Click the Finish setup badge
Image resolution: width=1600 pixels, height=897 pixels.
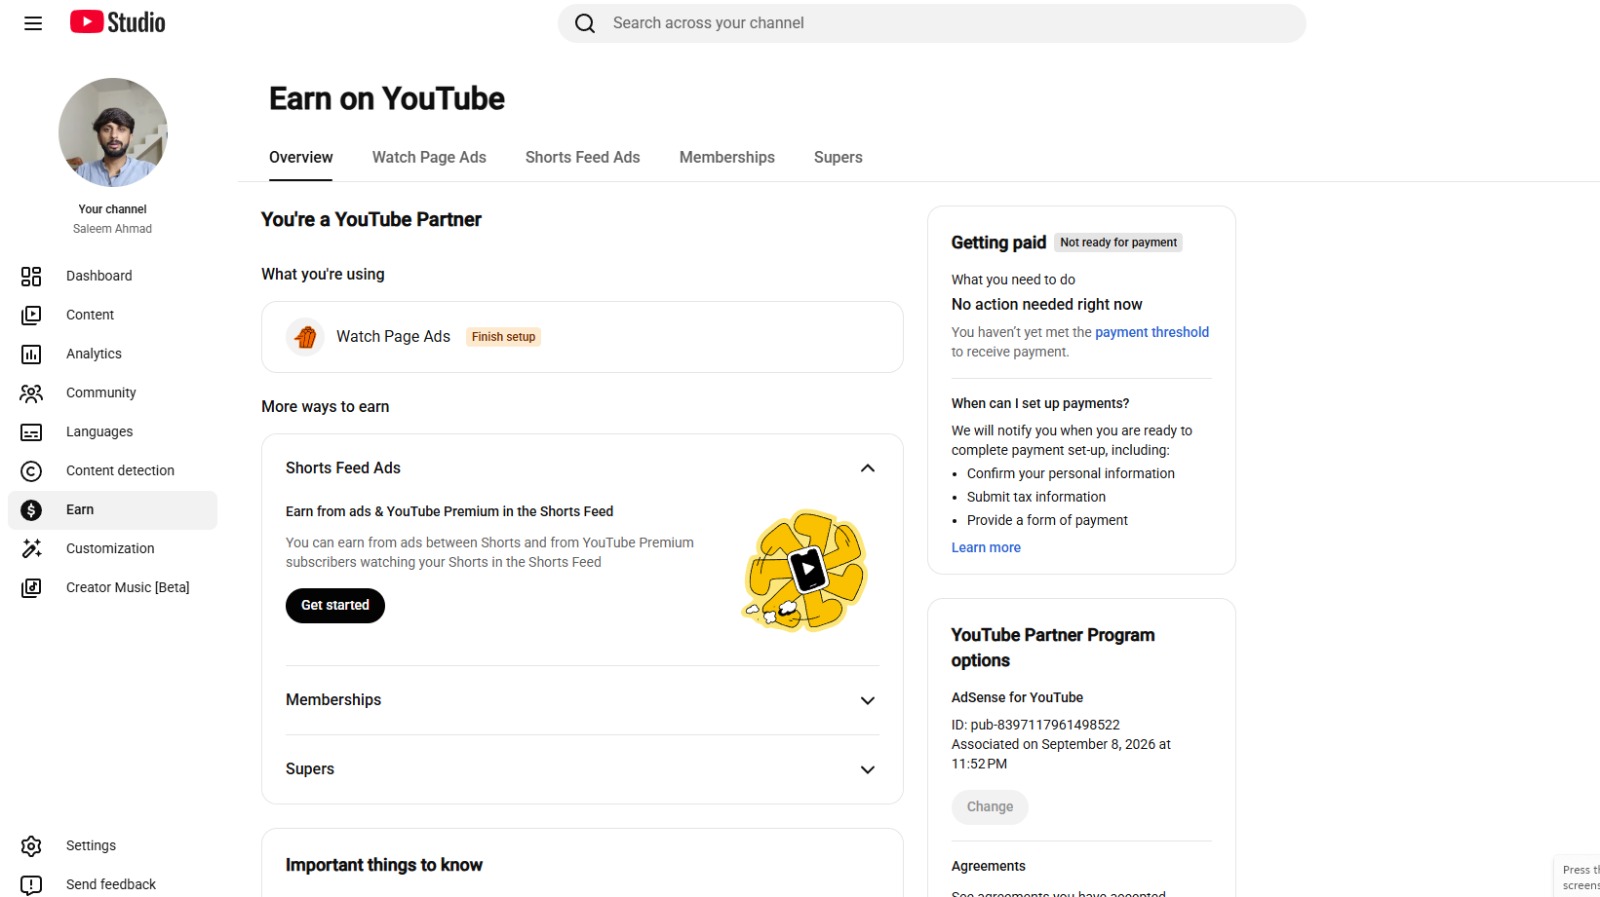point(503,337)
